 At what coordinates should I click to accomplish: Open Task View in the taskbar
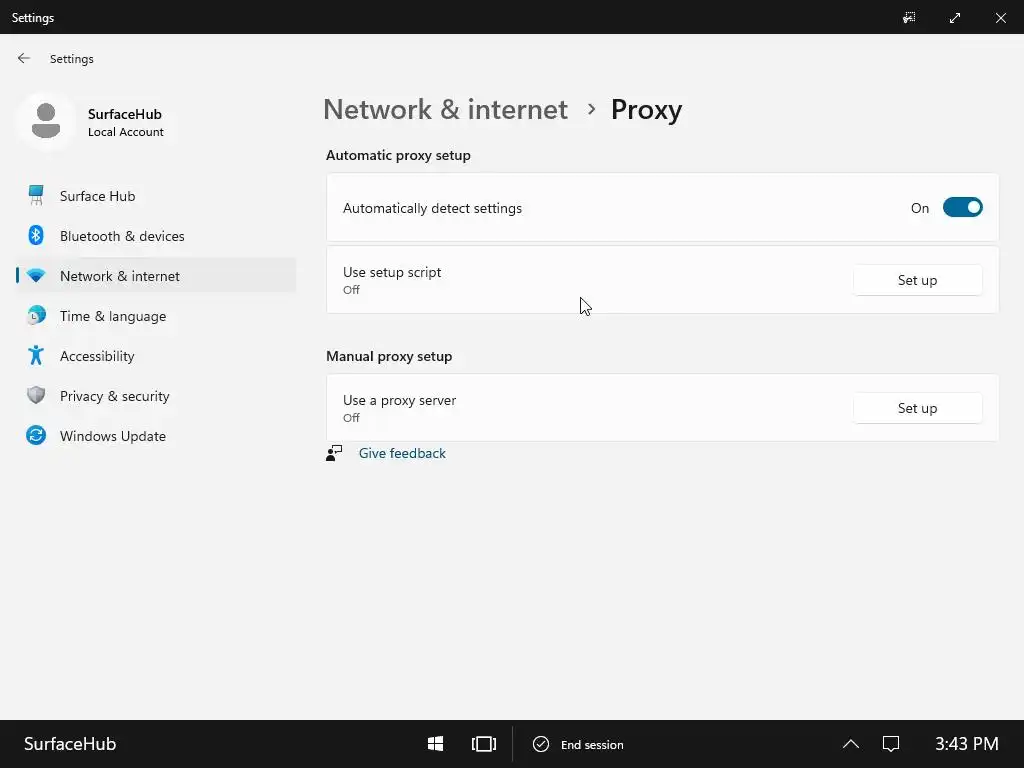click(484, 744)
